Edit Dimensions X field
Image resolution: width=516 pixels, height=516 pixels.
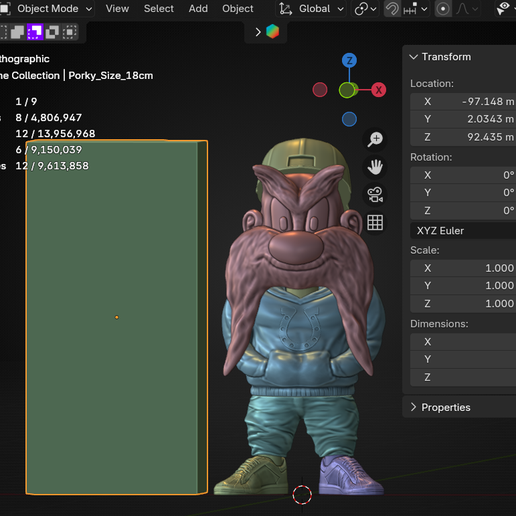click(463, 342)
